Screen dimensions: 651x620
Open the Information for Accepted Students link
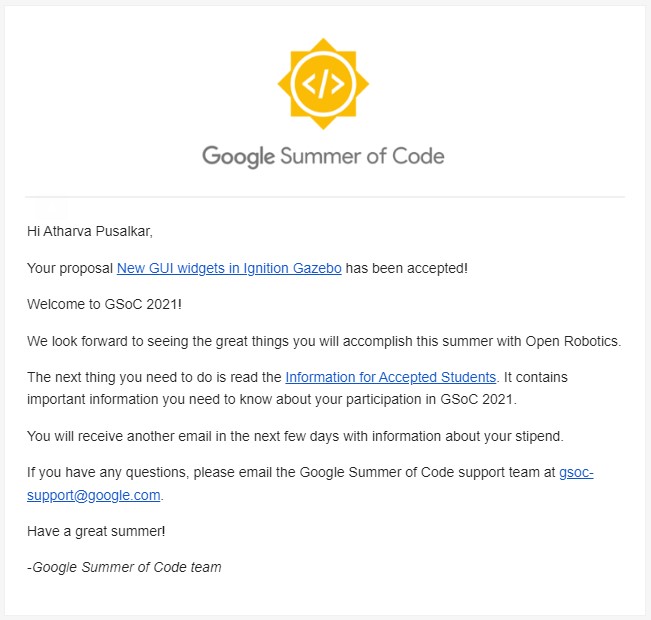point(391,377)
